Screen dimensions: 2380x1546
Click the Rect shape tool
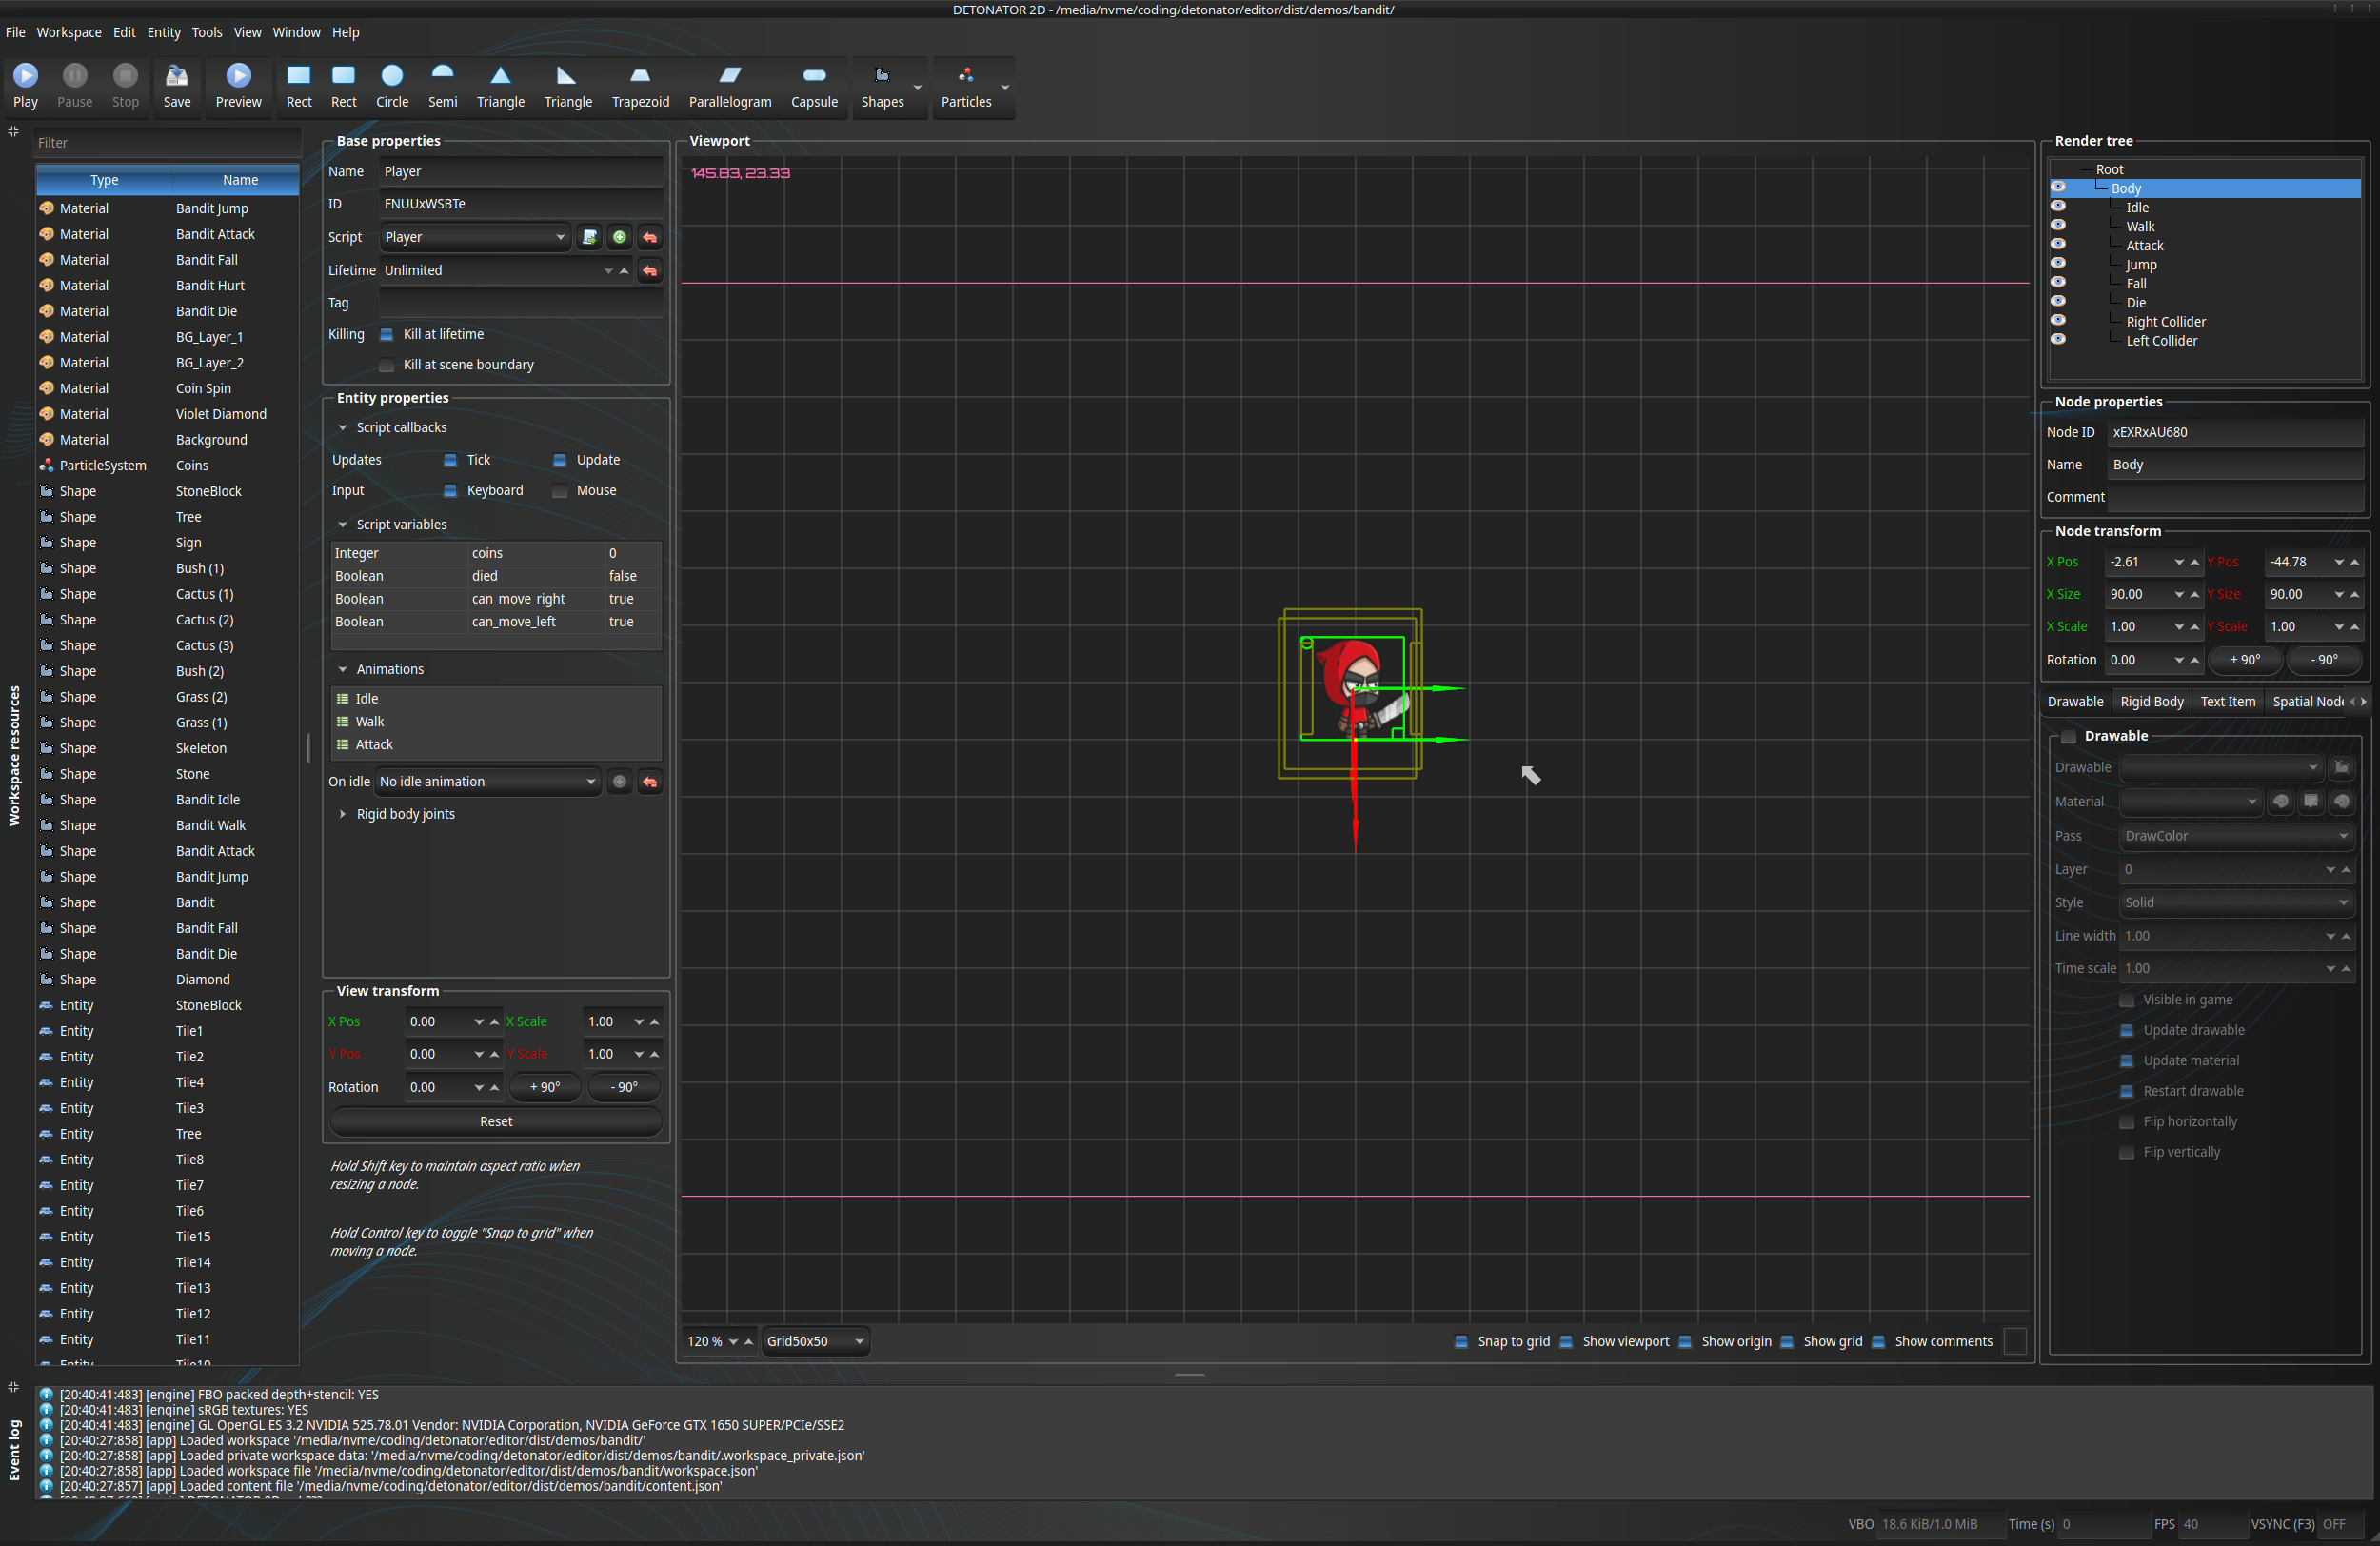[x=297, y=85]
